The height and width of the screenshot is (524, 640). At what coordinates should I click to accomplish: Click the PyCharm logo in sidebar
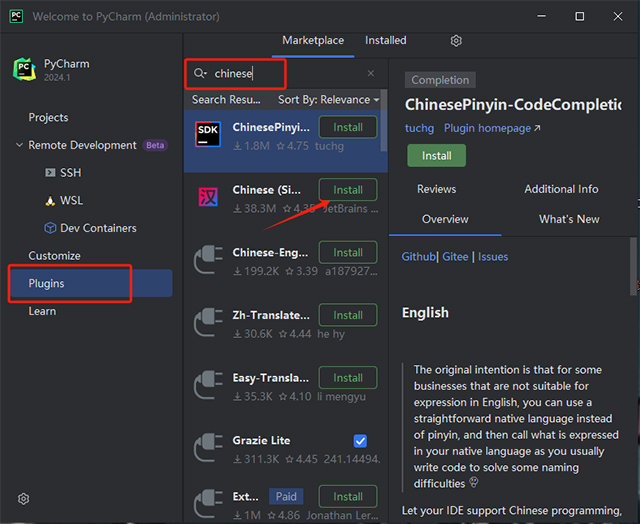[x=24, y=70]
